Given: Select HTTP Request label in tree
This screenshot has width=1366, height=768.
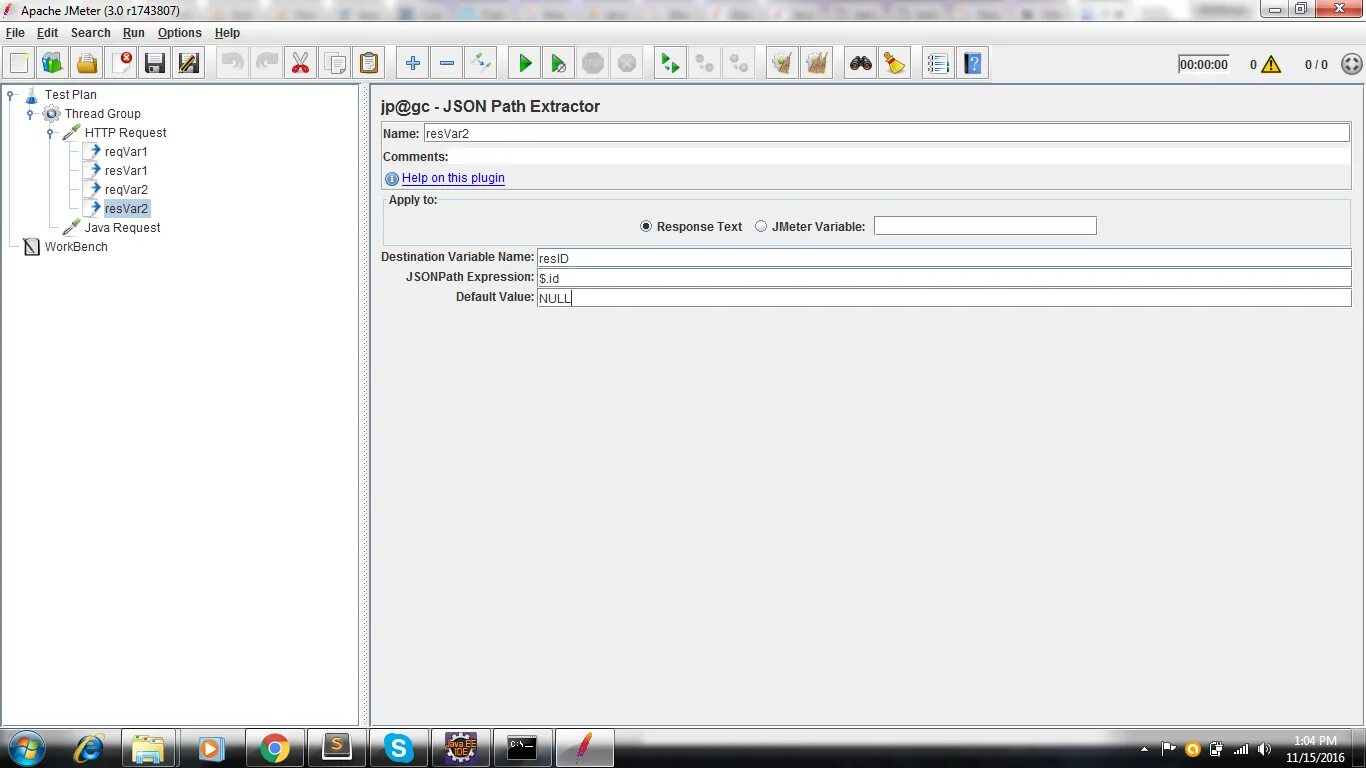Looking at the screenshot, I should (125, 133).
